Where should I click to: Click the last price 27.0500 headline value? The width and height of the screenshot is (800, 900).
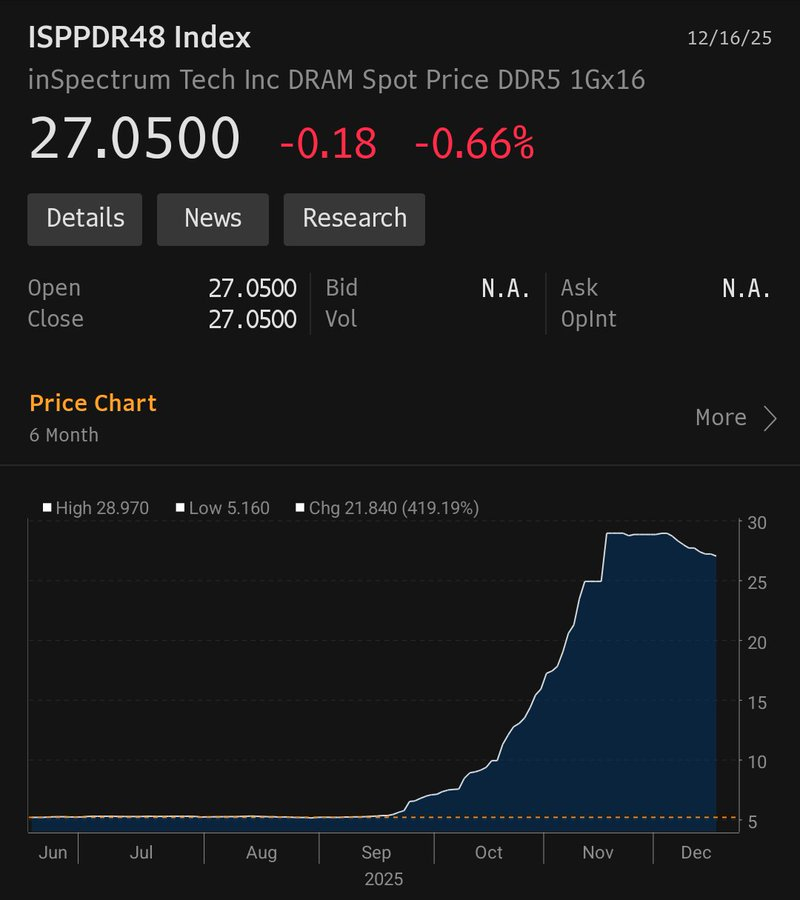point(134,138)
